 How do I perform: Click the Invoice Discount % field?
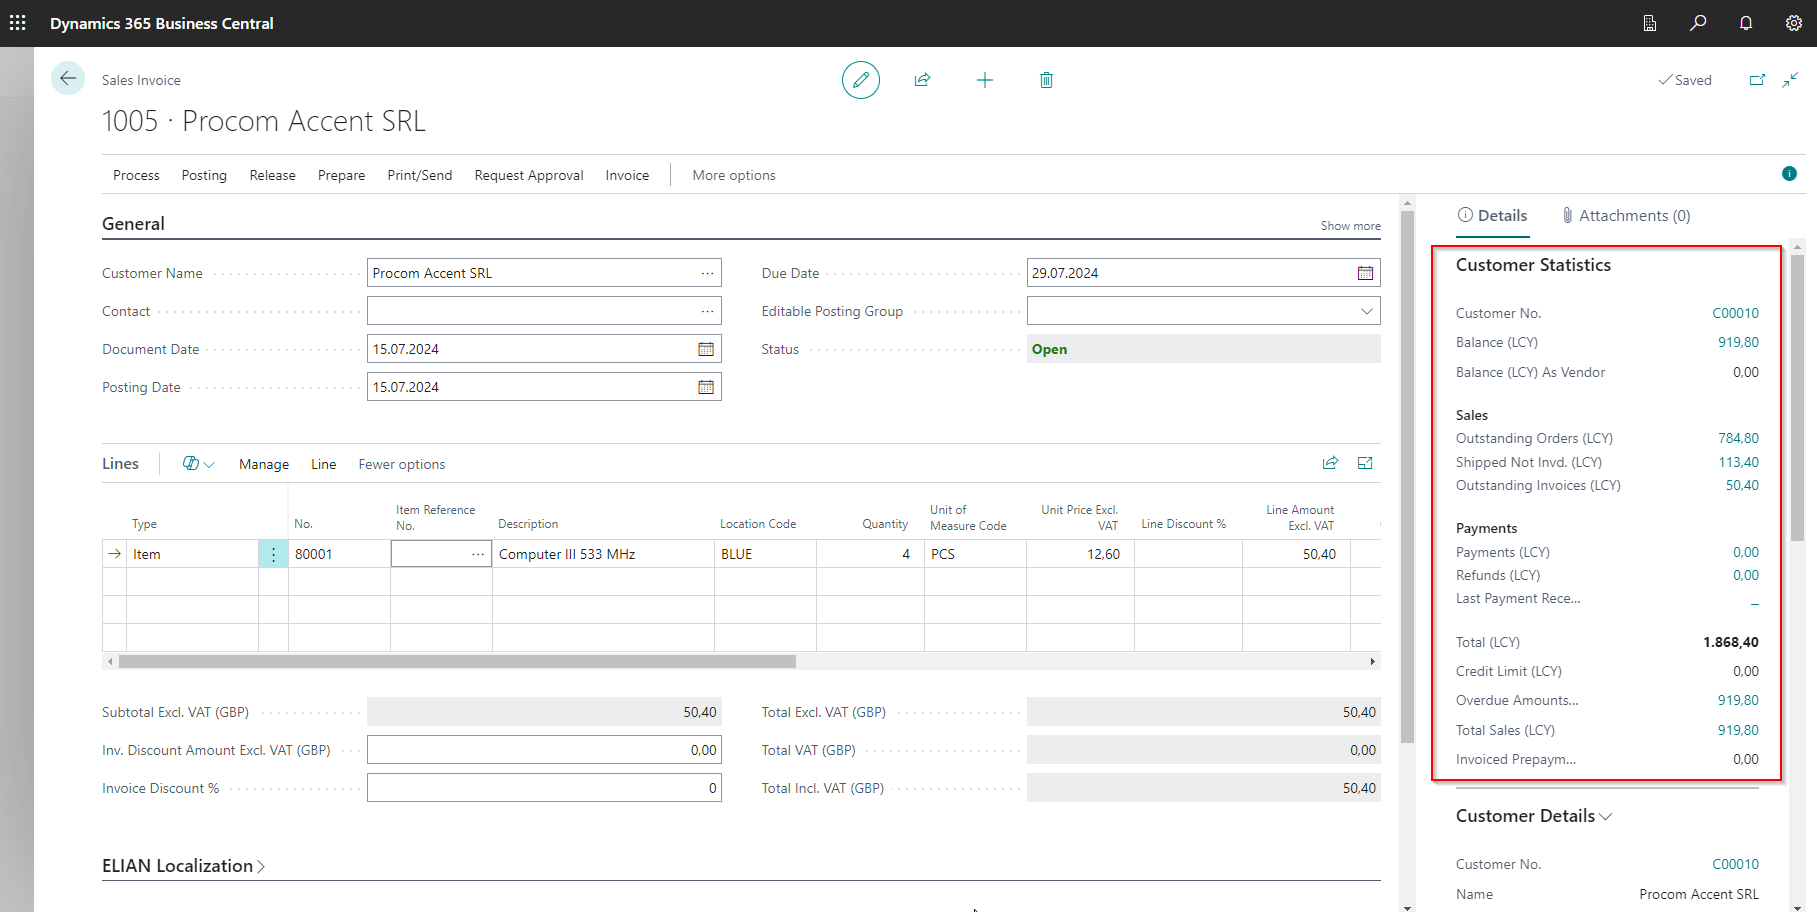click(x=544, y=788)
